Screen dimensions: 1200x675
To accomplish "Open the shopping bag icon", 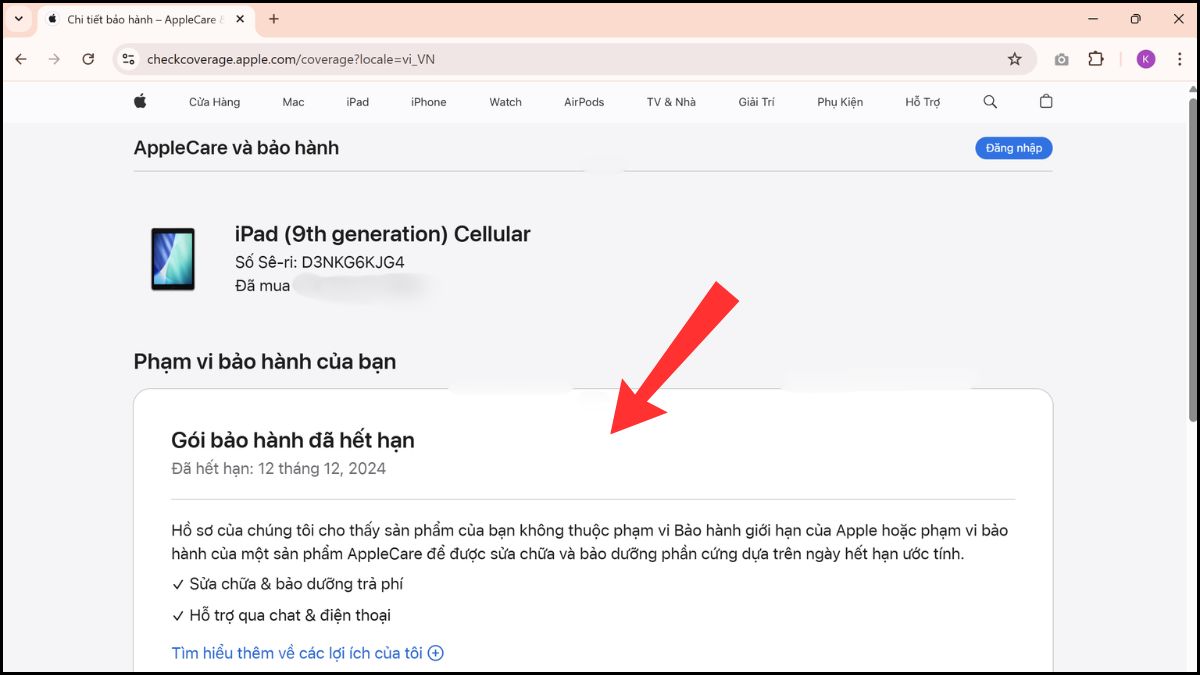I will [x=1045, y=101].
